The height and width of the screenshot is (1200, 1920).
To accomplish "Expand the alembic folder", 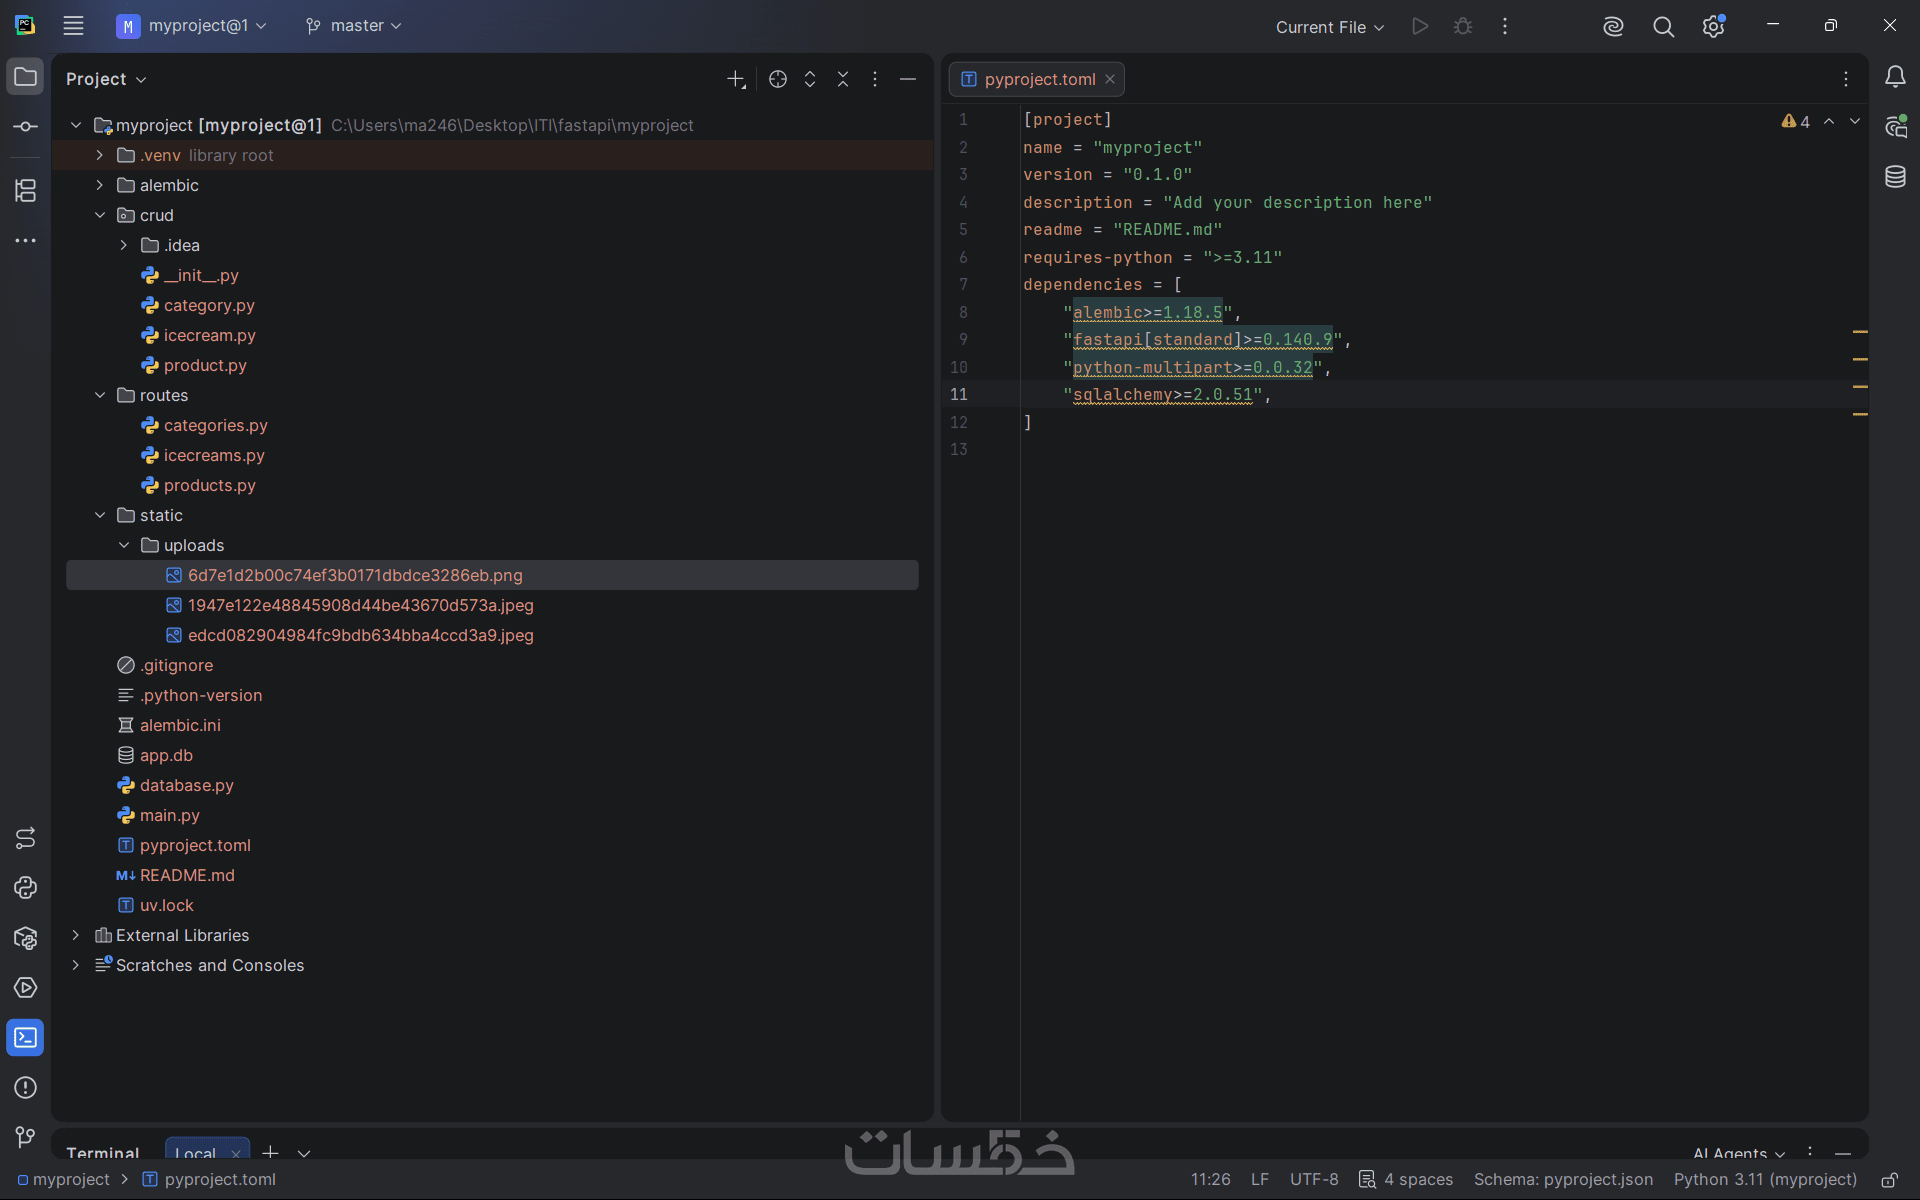I will tap(100, 185).
